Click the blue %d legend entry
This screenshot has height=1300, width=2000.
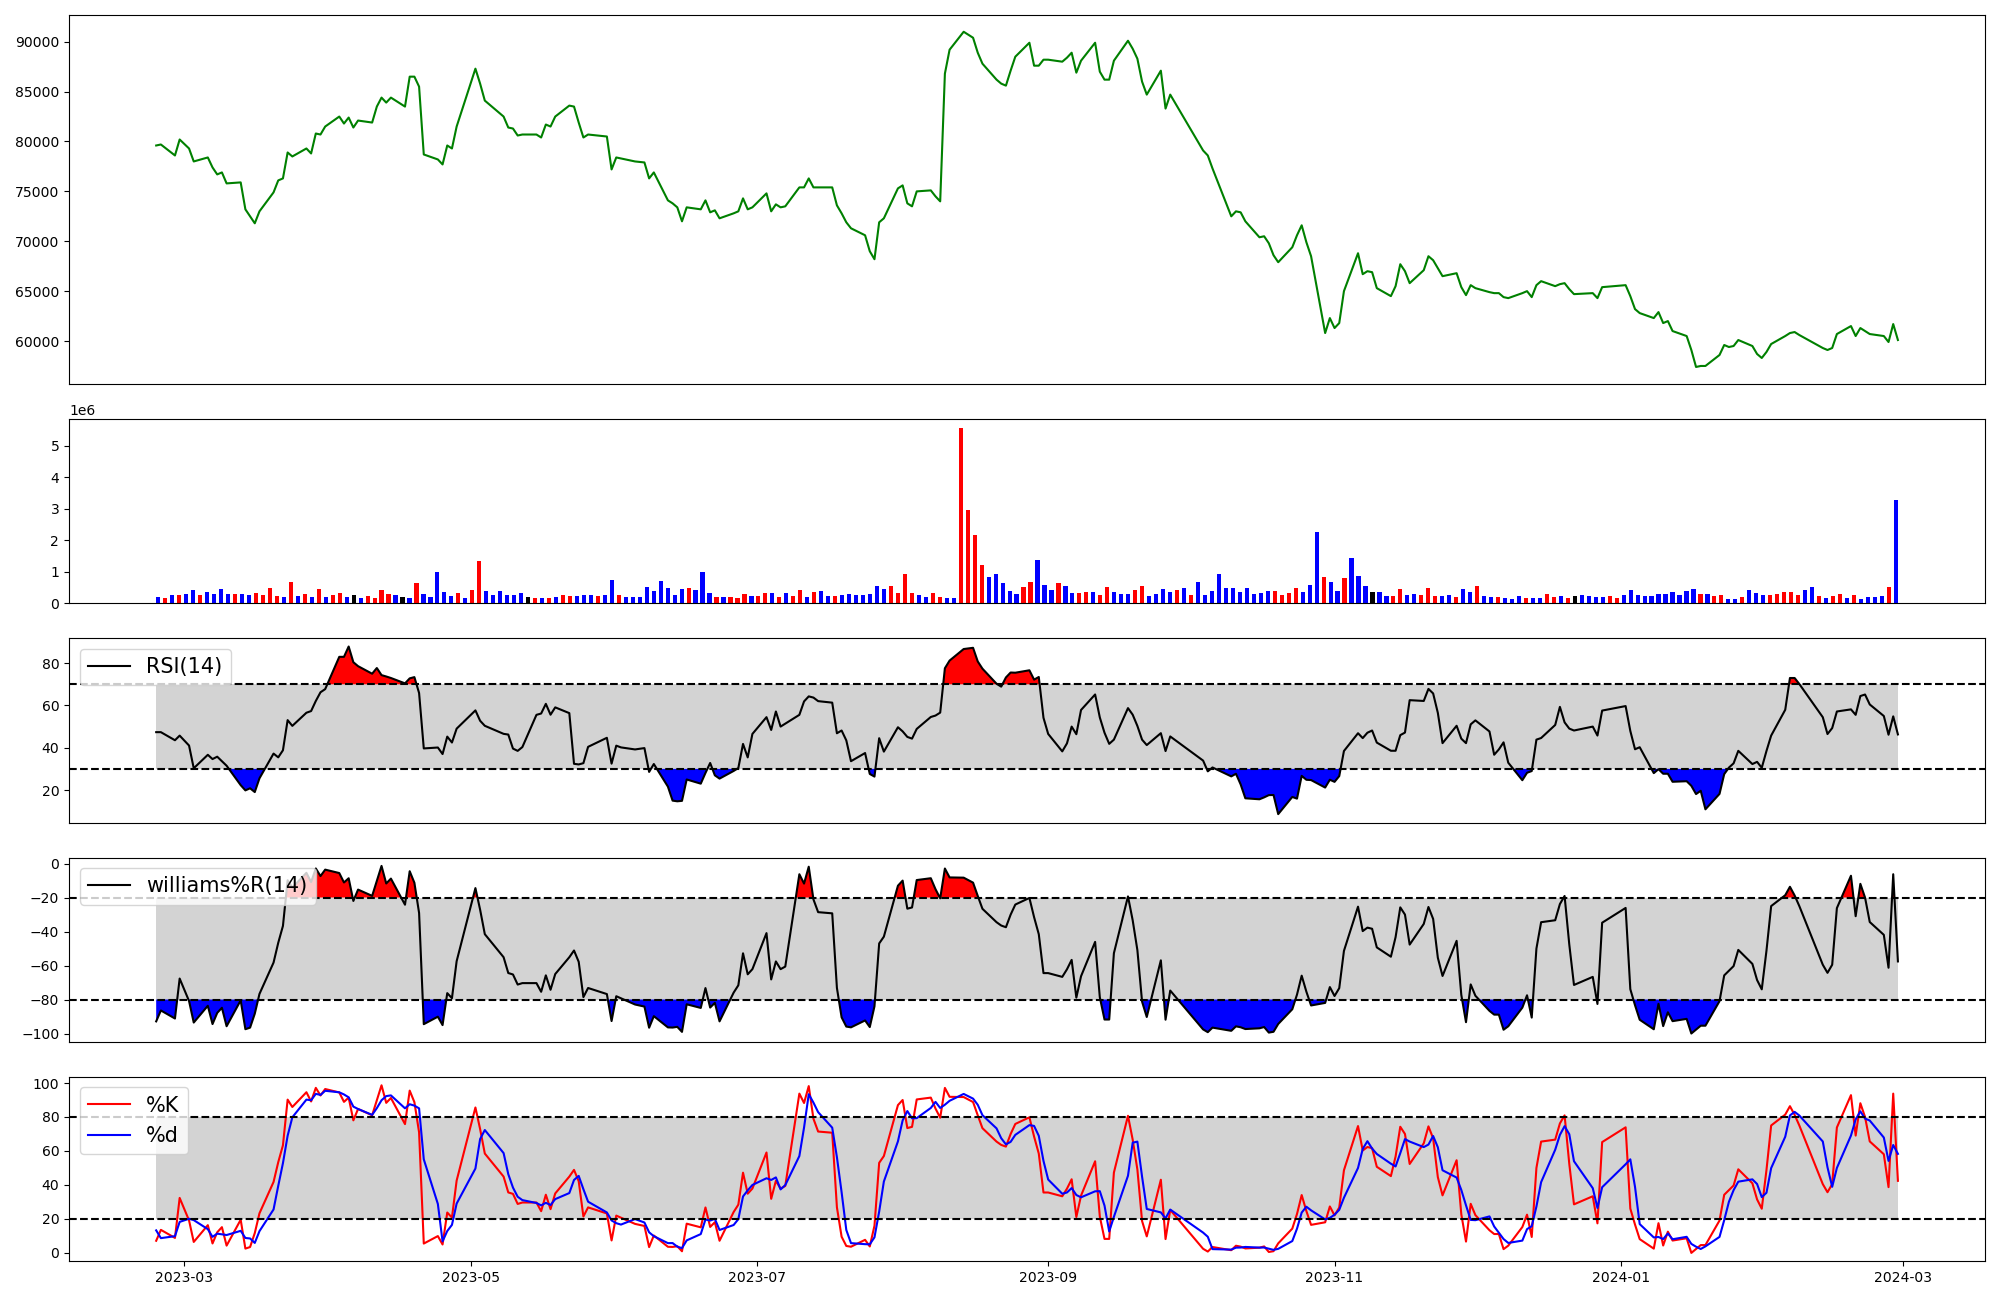pyautogui.click(x=162, y=1135)
